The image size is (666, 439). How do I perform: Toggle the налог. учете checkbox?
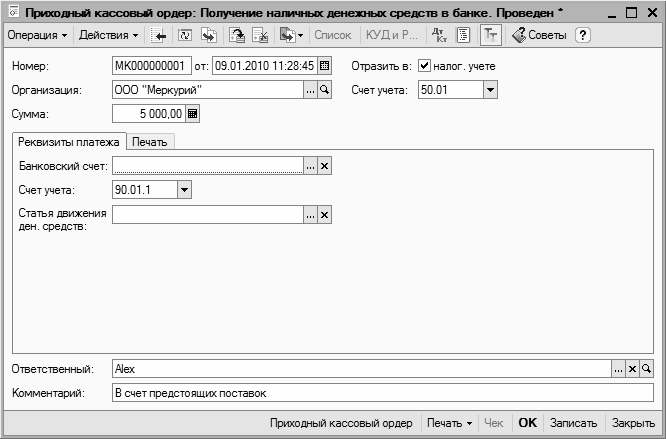tap(424, 66)
